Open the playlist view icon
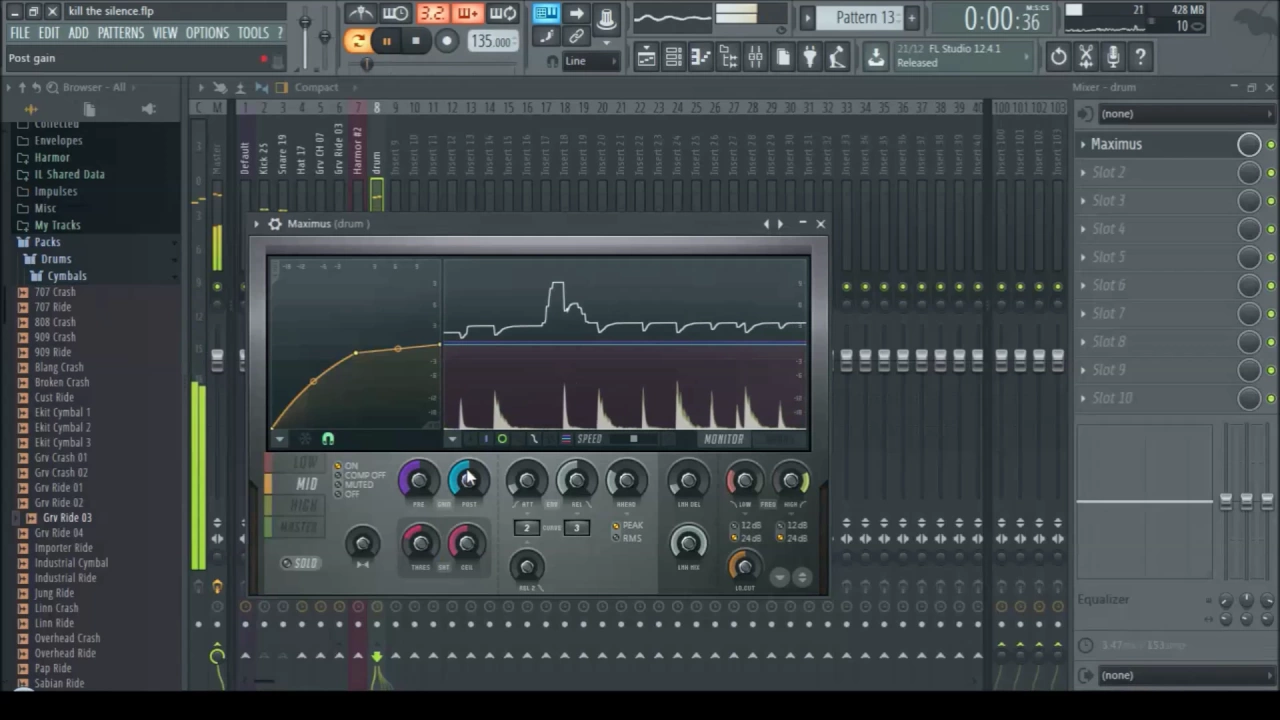 pyautogui.click(x=646, y=58)
